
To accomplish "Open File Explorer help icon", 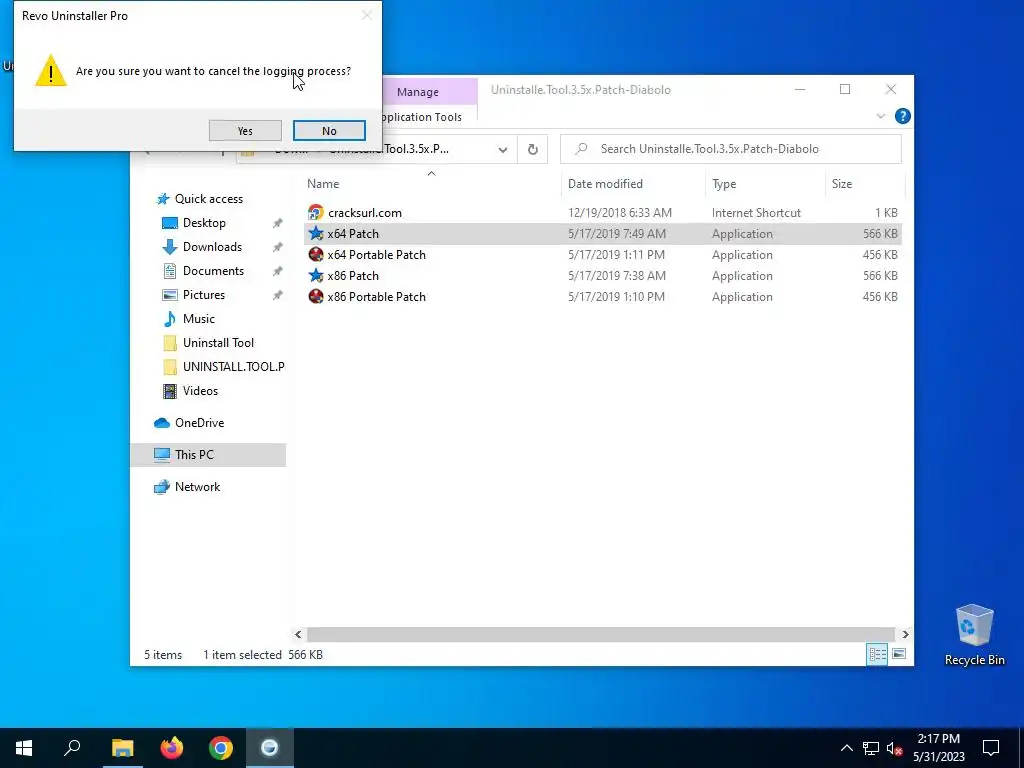I will coord(903,116).
